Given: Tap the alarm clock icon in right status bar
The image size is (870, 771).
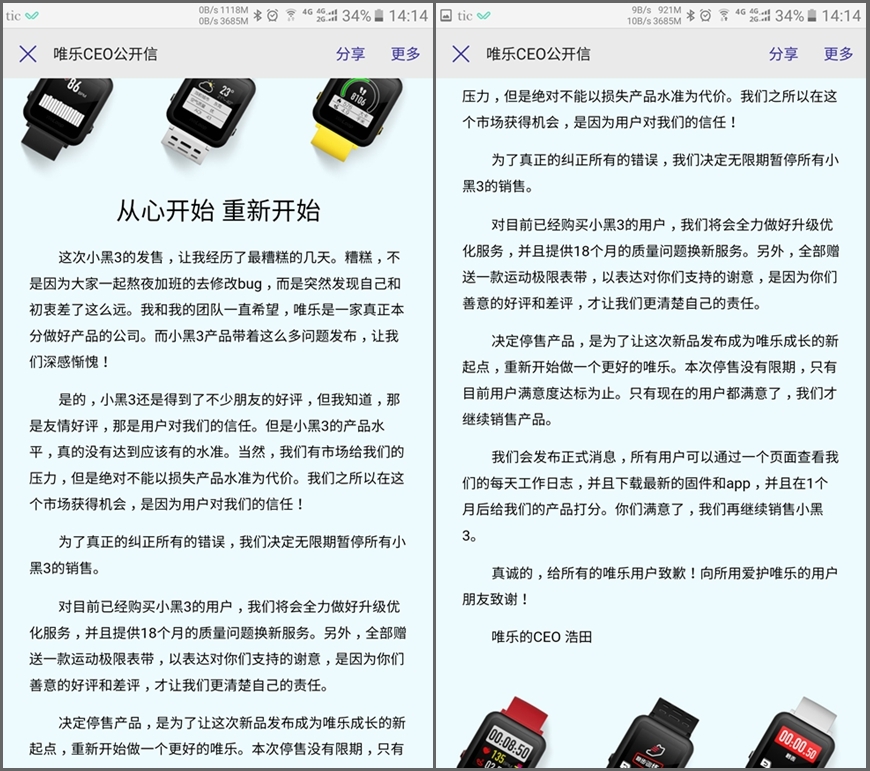Looking at the screenshot, I should pos(705,16).
